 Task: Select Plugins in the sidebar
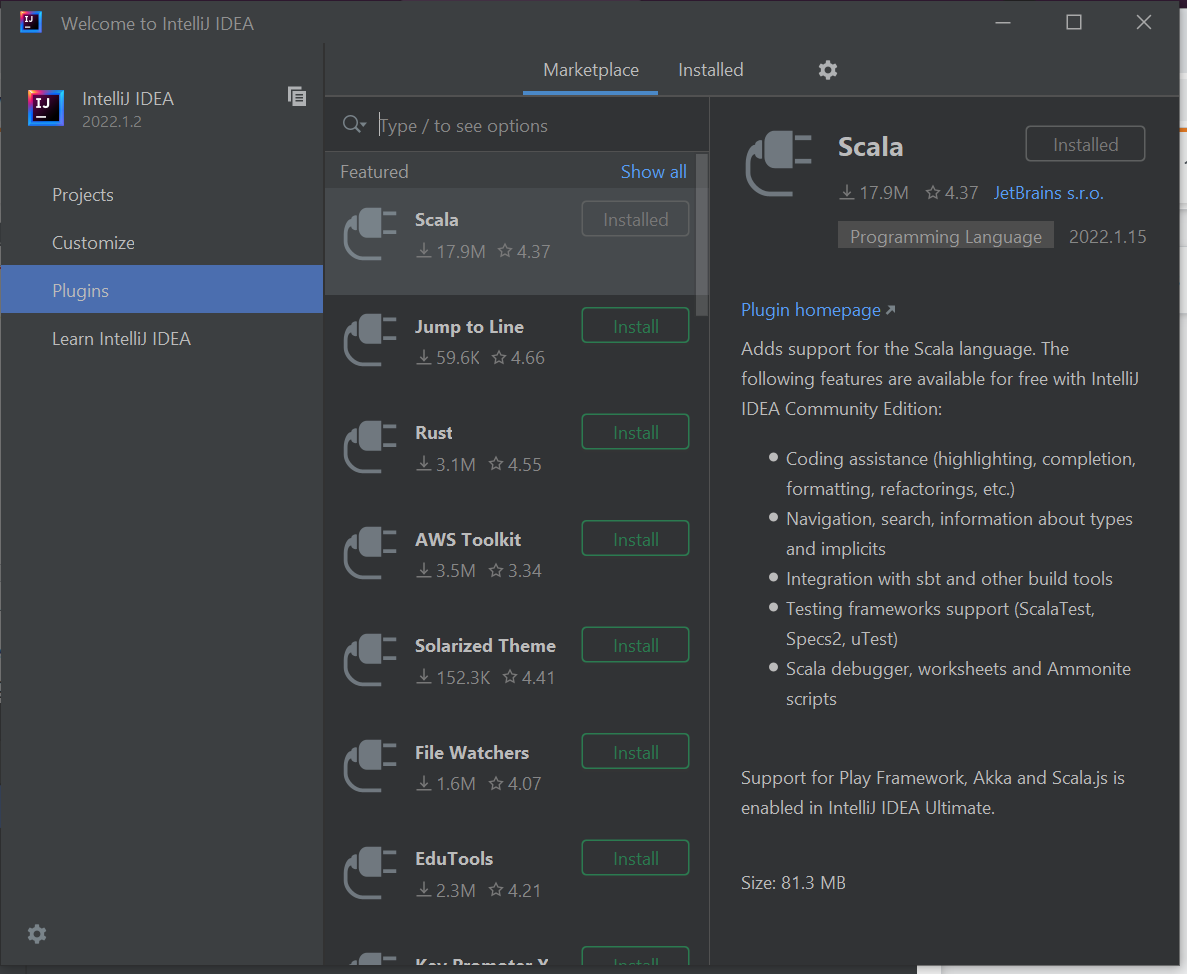[162, 291]
